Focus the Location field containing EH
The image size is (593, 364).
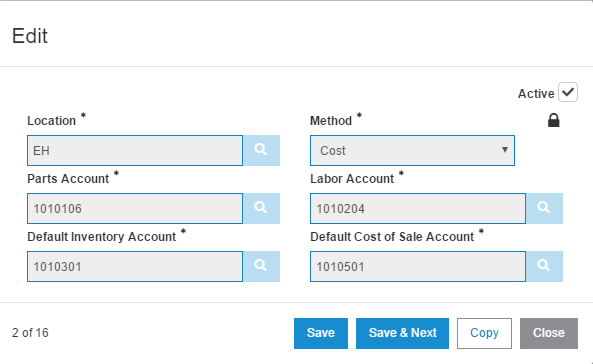tap(135, 150)
